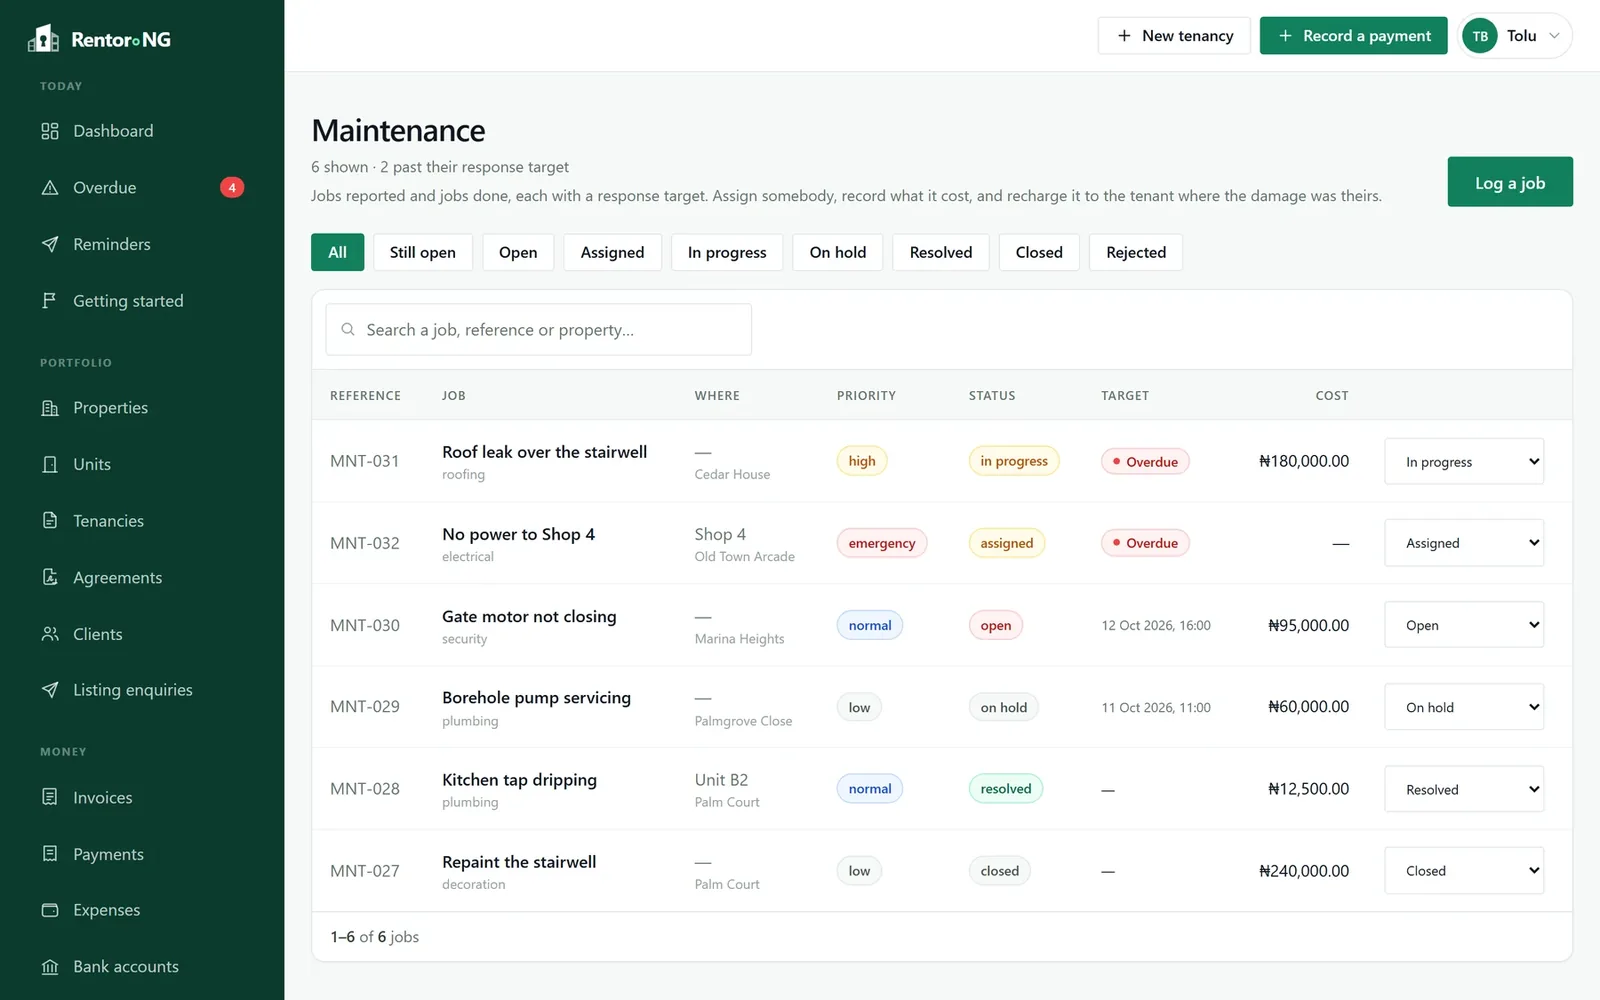Open Borehole pump servicing job

[x=537, y=698]
